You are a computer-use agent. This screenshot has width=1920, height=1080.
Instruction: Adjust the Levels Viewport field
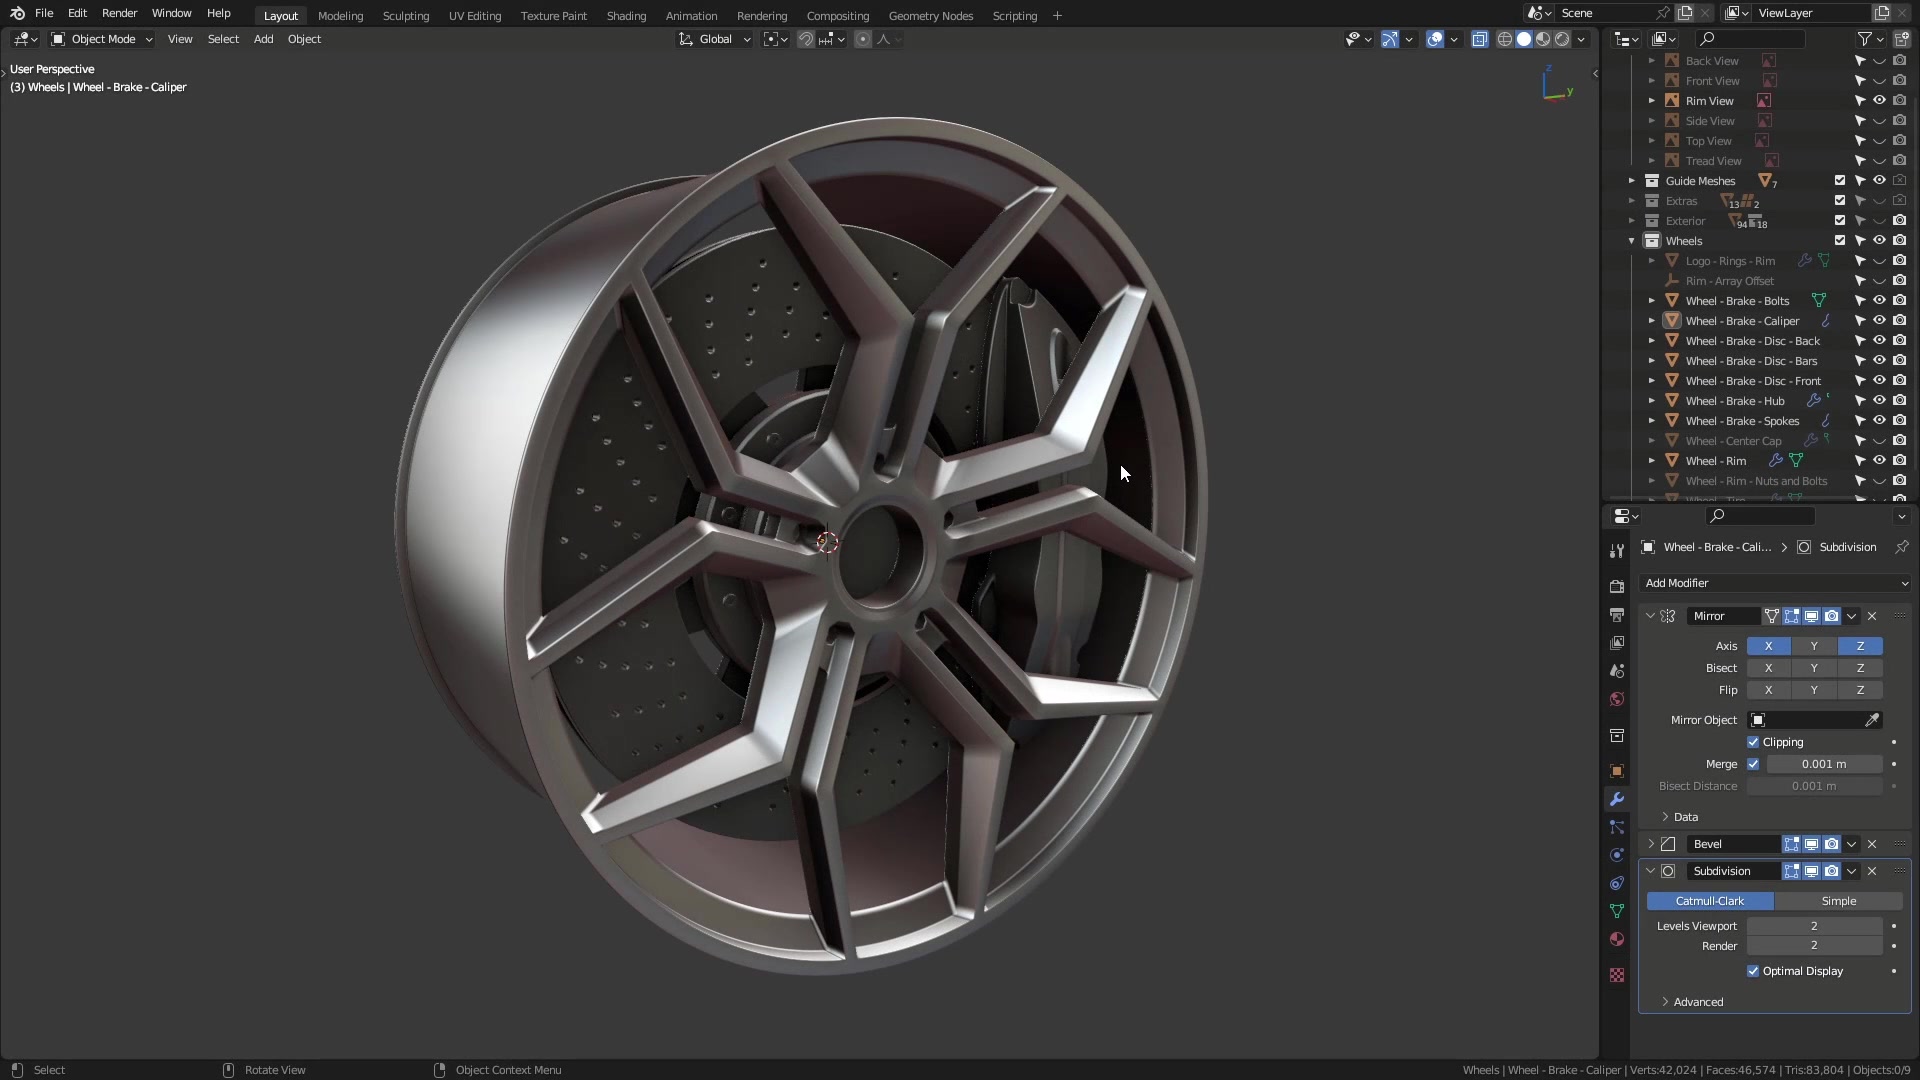click(x=1814, y=926)
